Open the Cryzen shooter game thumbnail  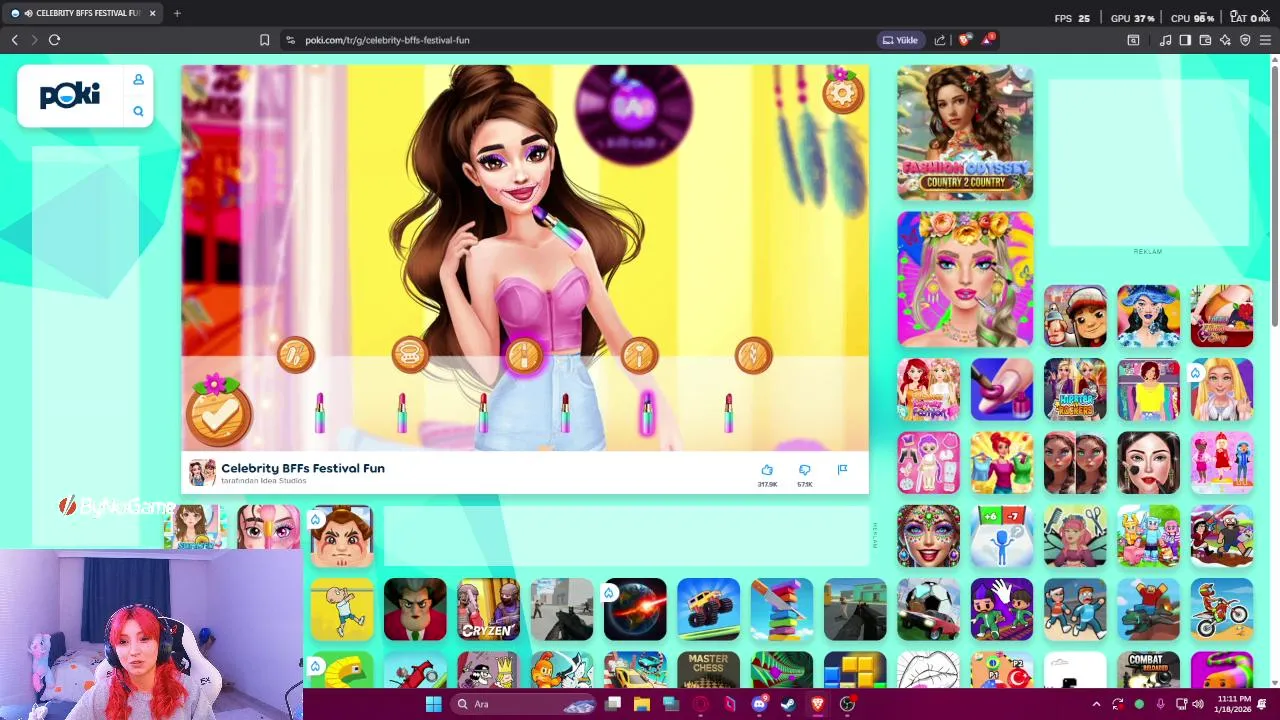coord(488,609)
